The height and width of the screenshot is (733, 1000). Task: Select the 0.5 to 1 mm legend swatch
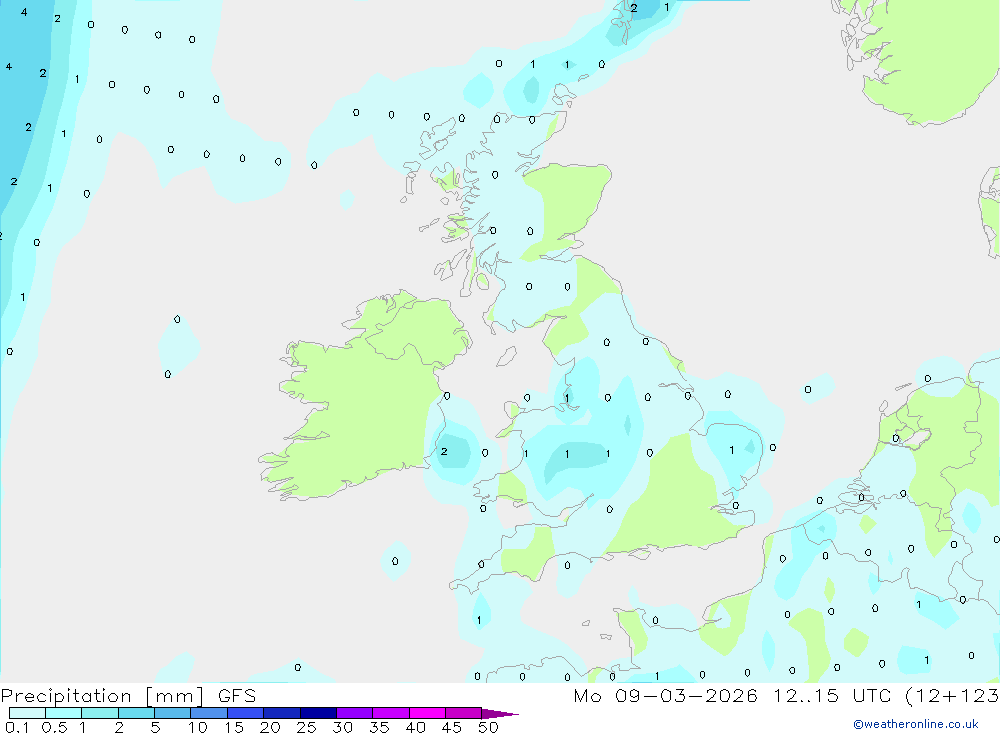(x=63, y=713)
